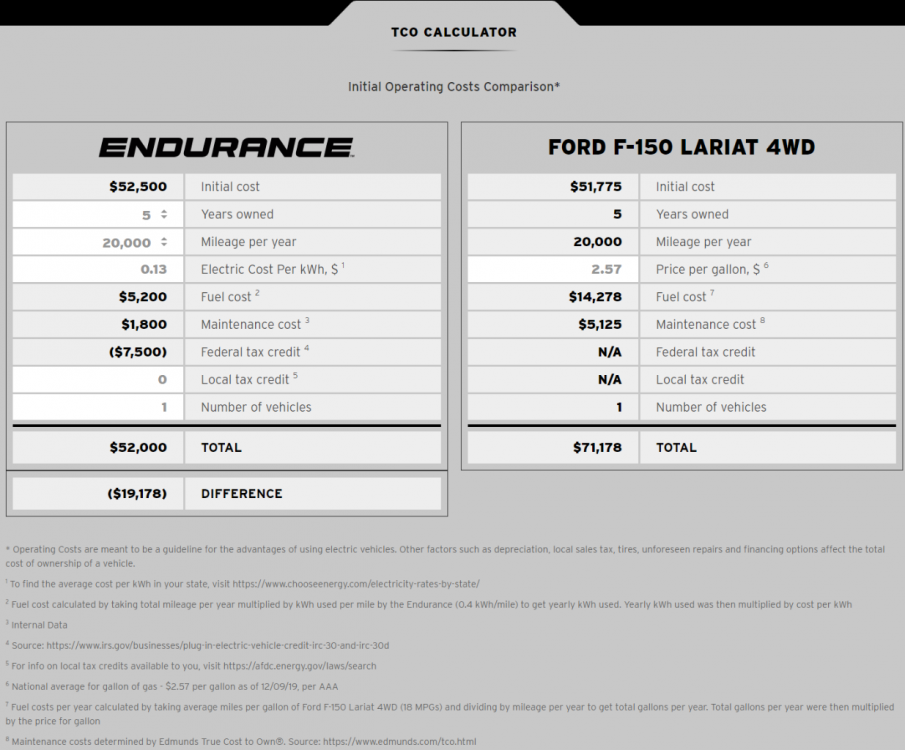Click the Years owned stepper arrows
The image size is (905, 750).
point(164,214)
